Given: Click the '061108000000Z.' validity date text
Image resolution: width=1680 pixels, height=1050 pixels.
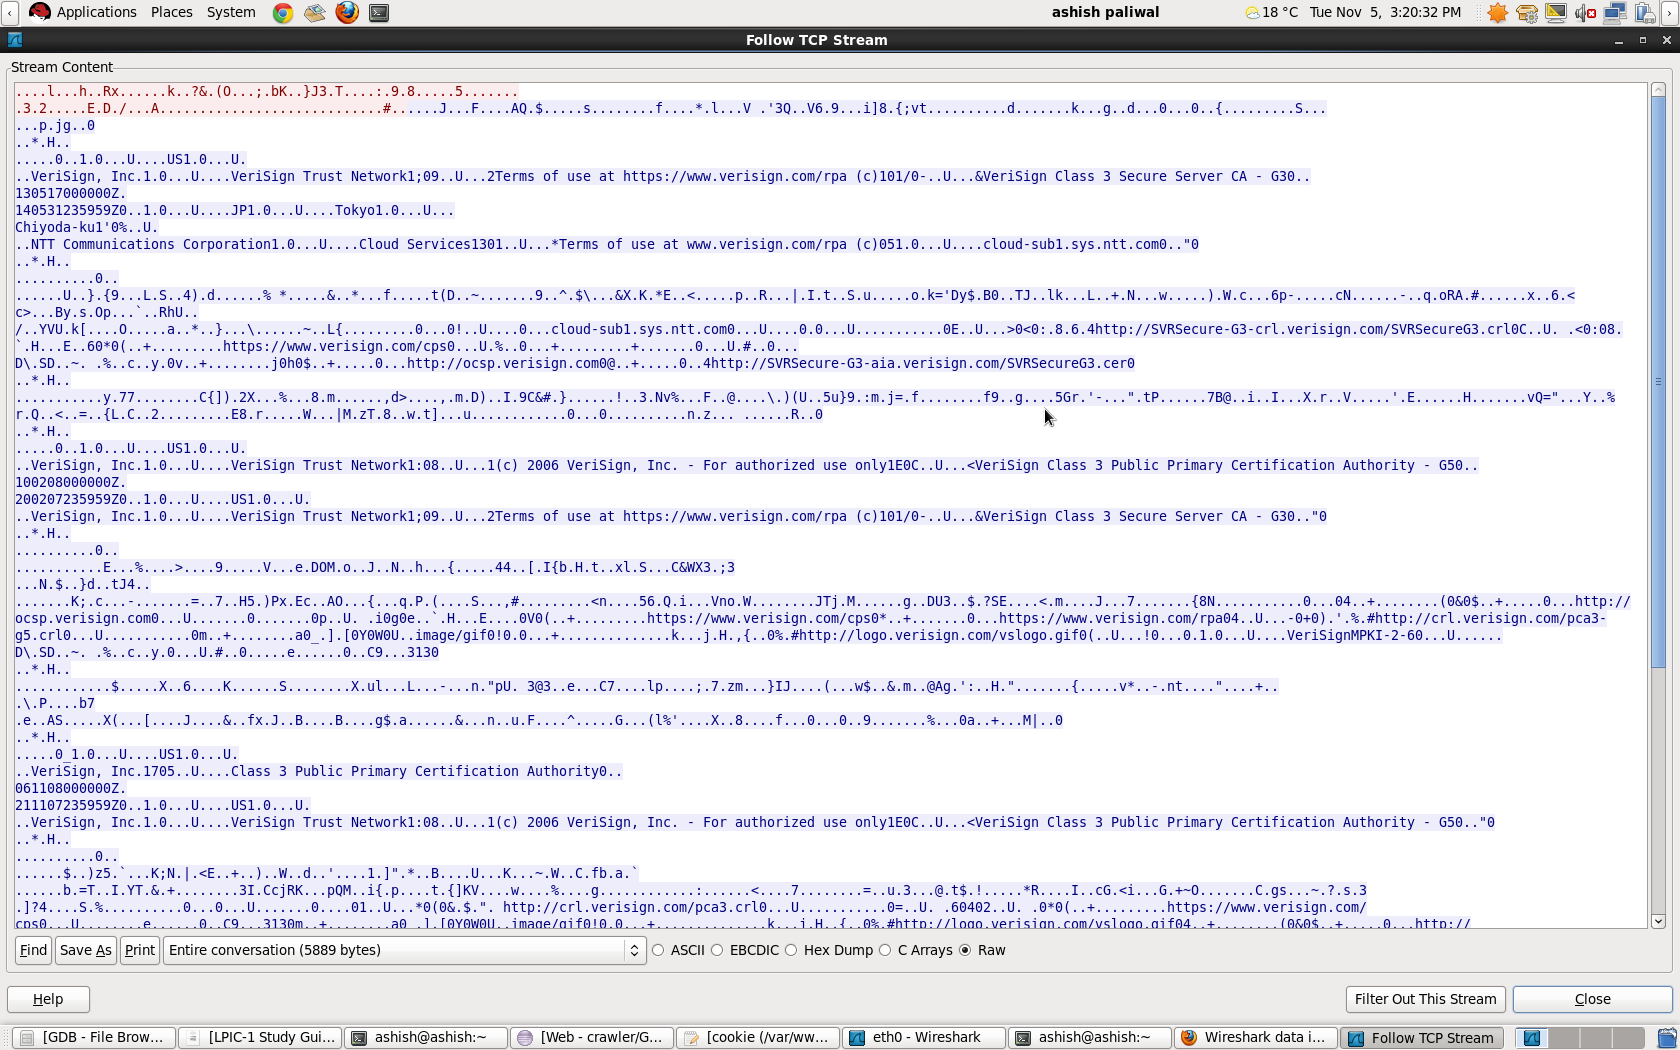Looking at the screenshot, I should click(71, 789).
